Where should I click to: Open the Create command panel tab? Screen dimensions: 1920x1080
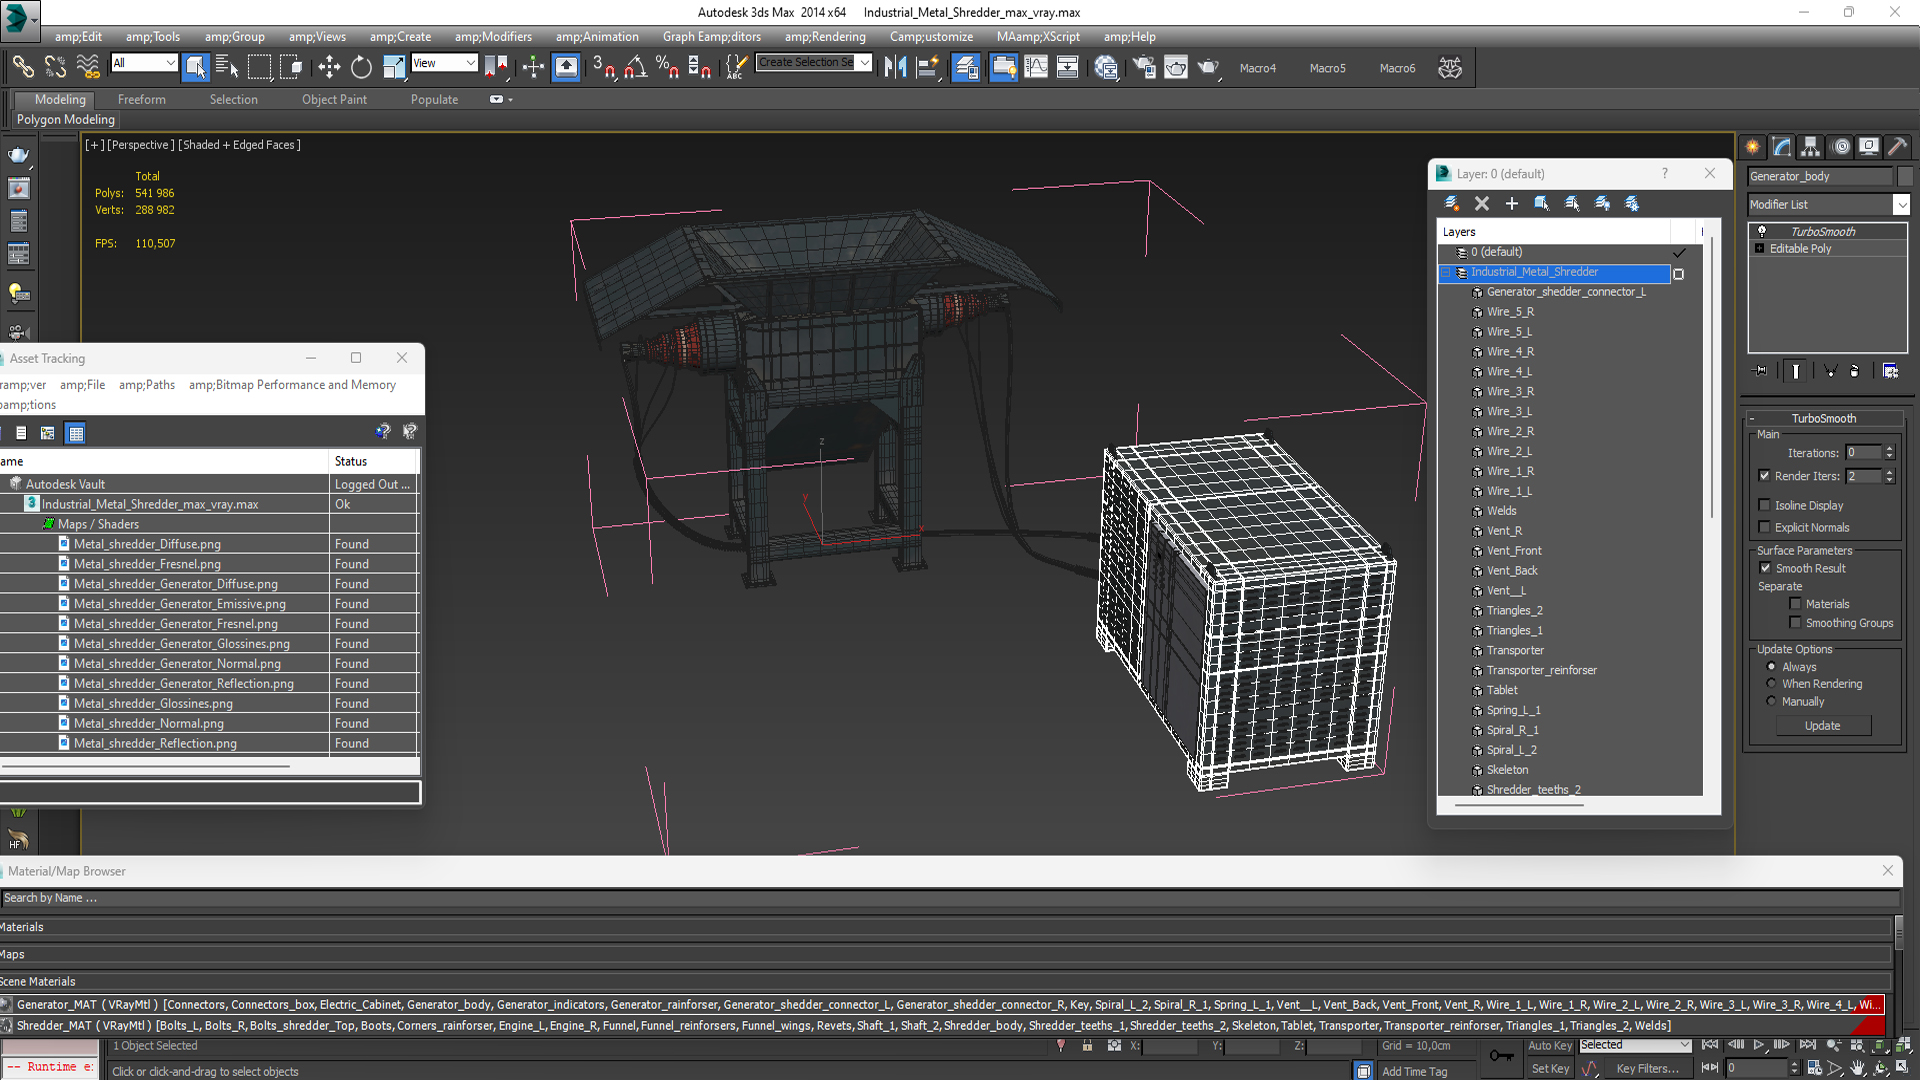1753,147
